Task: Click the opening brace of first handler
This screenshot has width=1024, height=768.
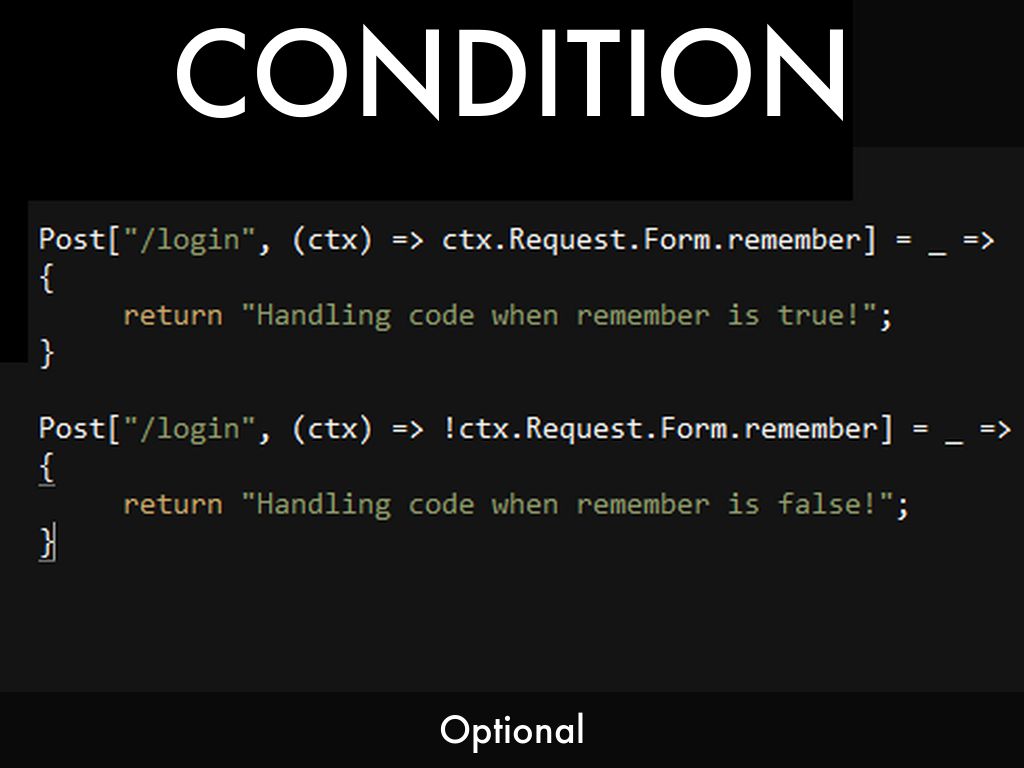Action: click(46, 278)
